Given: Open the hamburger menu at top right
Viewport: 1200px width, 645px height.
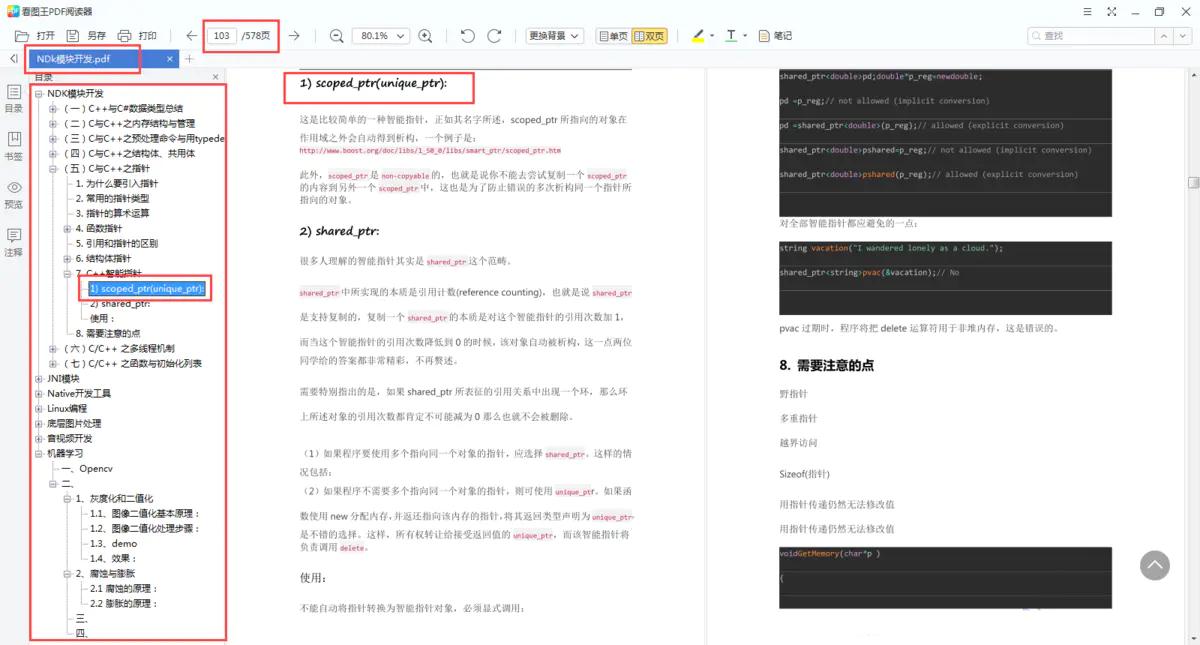Looking at the screenshot, I should click(1086, 11).
